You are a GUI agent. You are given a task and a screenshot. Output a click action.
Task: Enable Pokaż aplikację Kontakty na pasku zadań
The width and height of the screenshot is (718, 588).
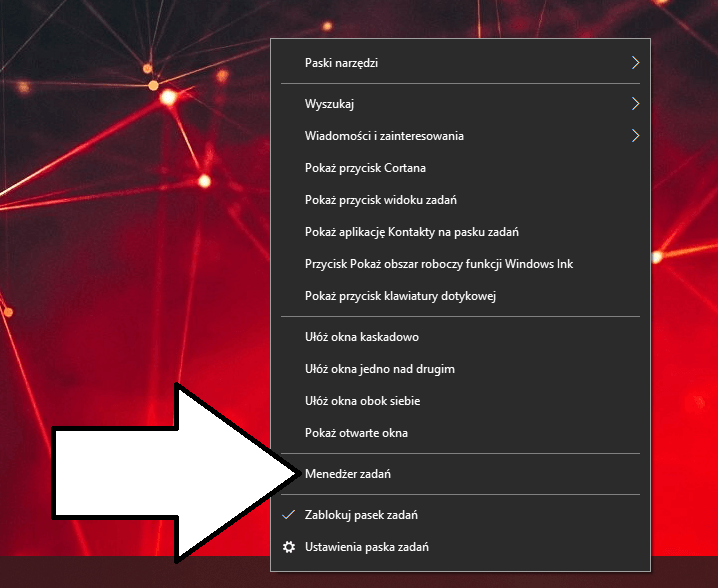(x=460, y=232)
